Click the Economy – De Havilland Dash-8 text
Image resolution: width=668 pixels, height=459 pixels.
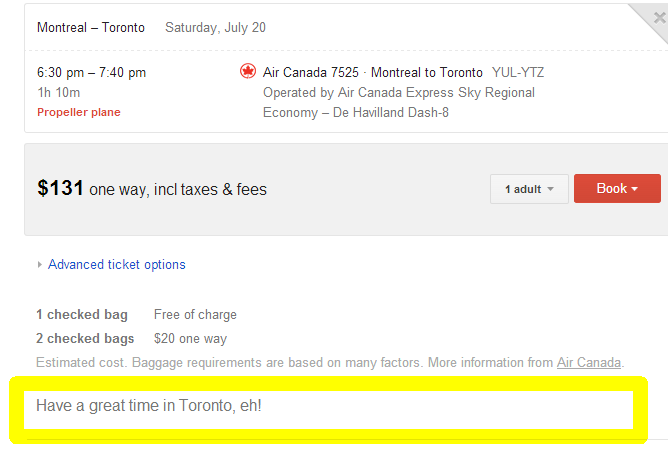tap(356, 113)
